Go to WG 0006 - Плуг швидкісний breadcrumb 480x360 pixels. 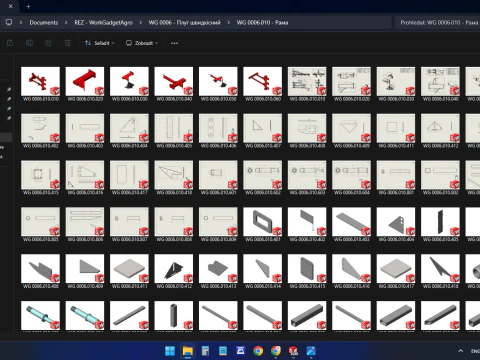184,22
